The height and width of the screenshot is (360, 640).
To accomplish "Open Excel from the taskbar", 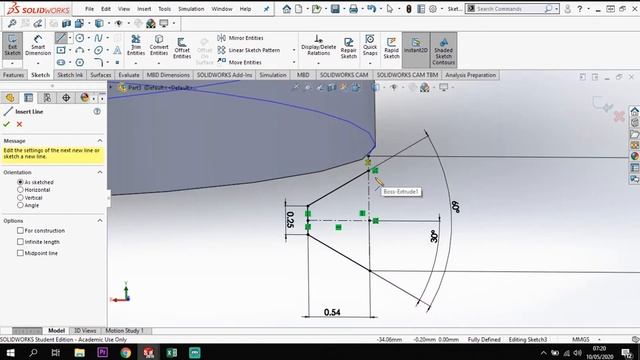I will click(x=172, y=352).
